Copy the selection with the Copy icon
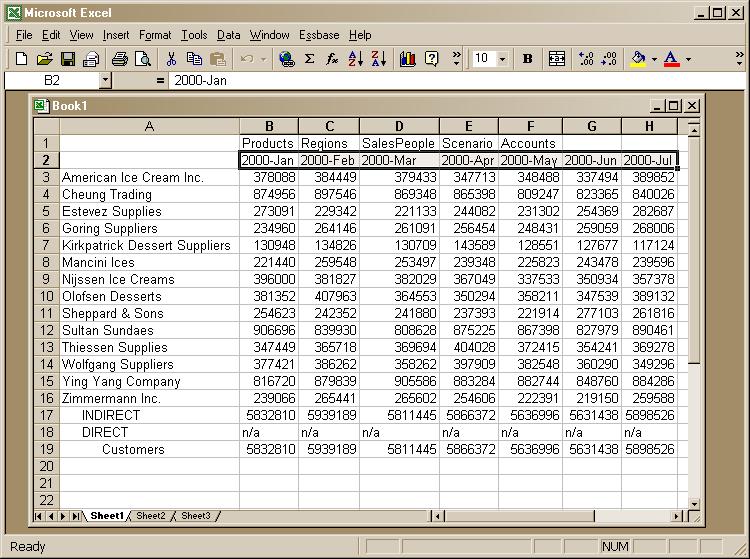The width and height of the screenshot is (750, 559). point(194,59)
